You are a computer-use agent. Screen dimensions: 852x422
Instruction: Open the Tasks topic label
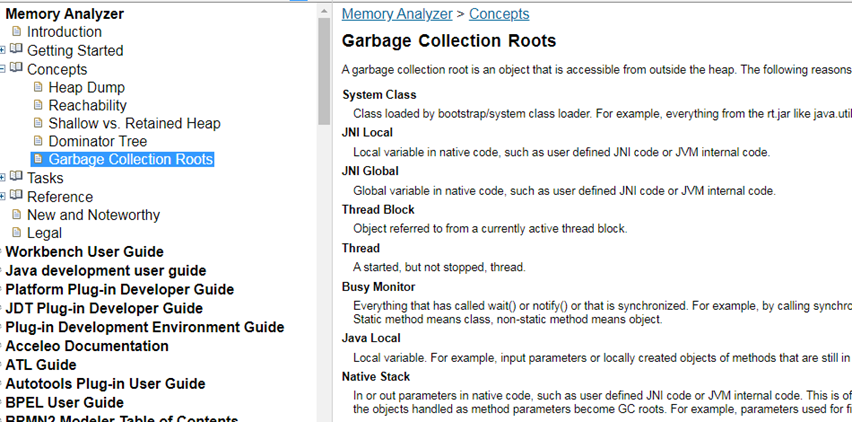pos(45,178)
